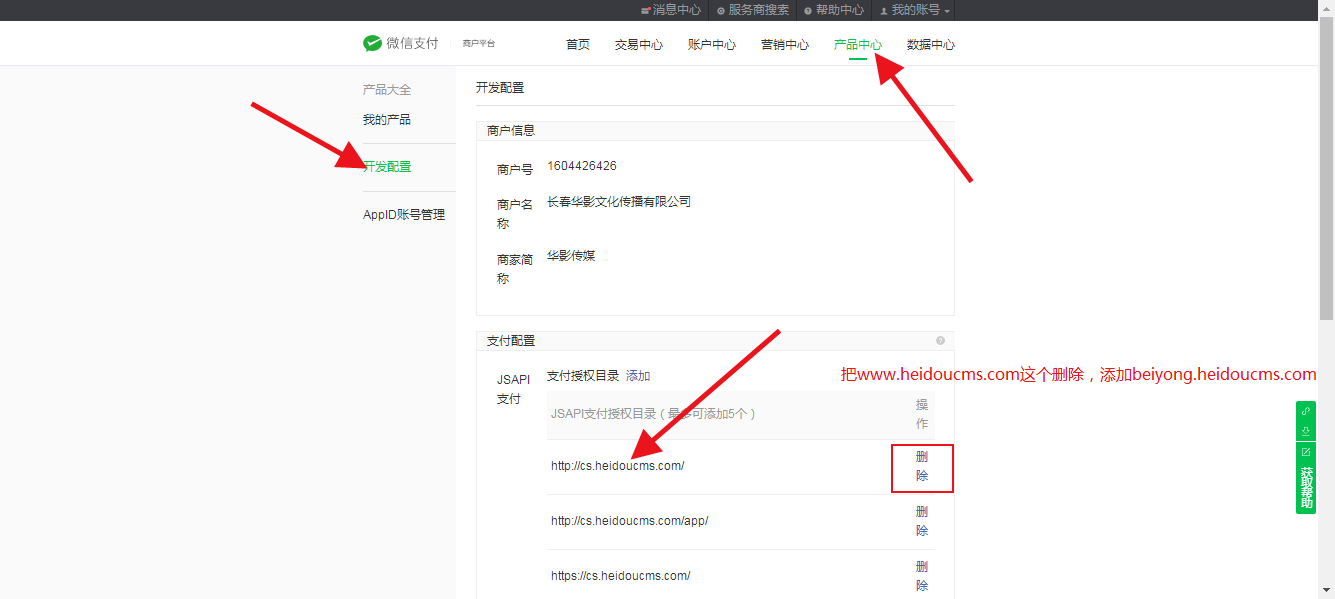Open 产品大全 in the sidebar
1335x599 pixels.
tap(387, 90)
